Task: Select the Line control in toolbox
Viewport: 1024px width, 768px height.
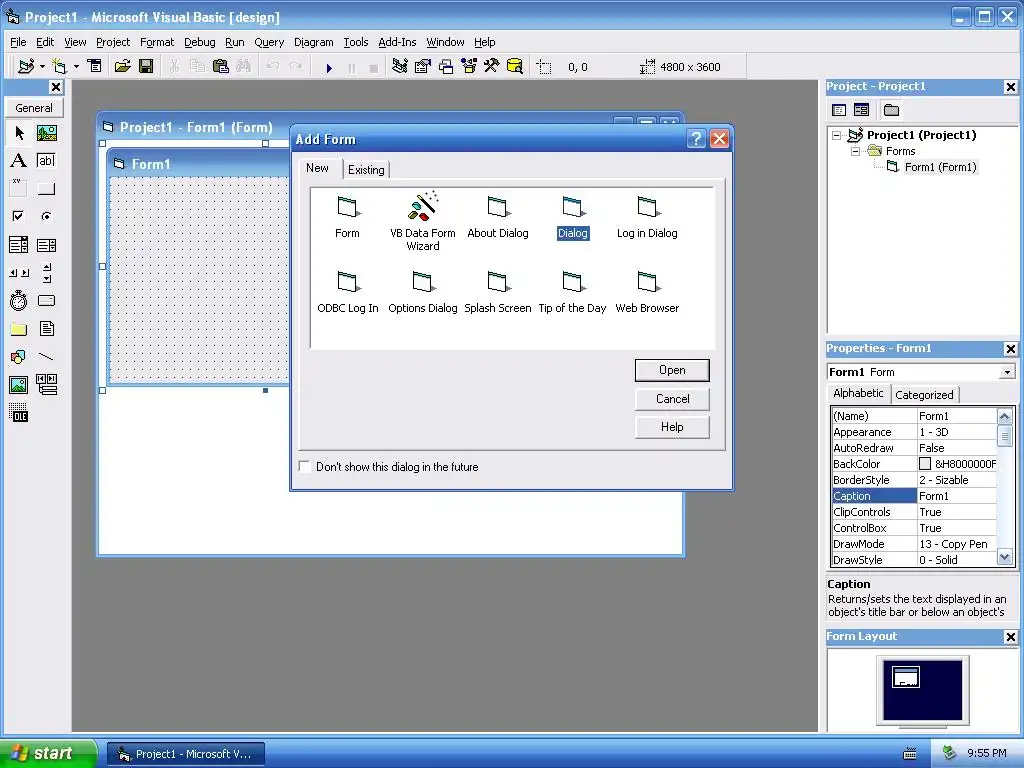Action: (x=46, y=357)
